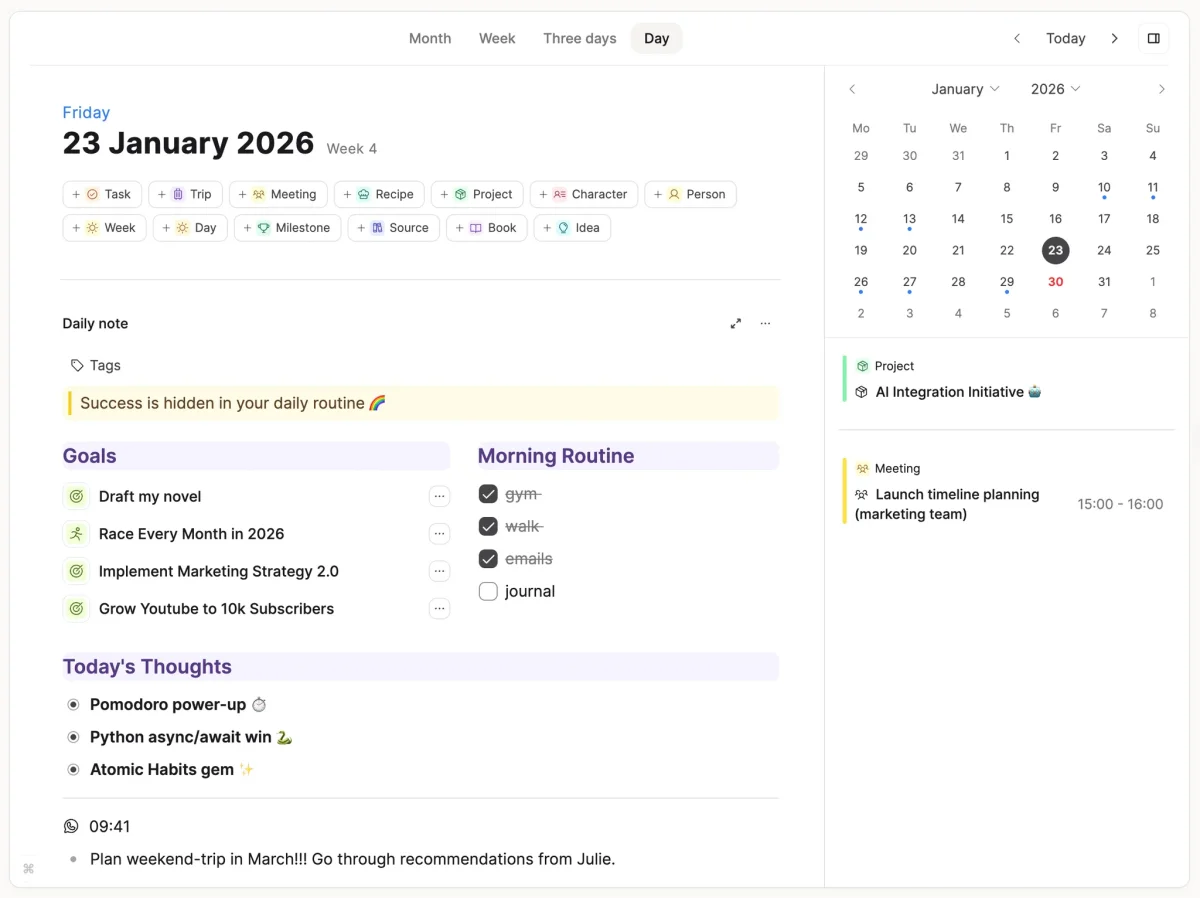Screen dimensions: 1200x898
Task: Open the 2026 year dropdown
Action: point(1054,88)
